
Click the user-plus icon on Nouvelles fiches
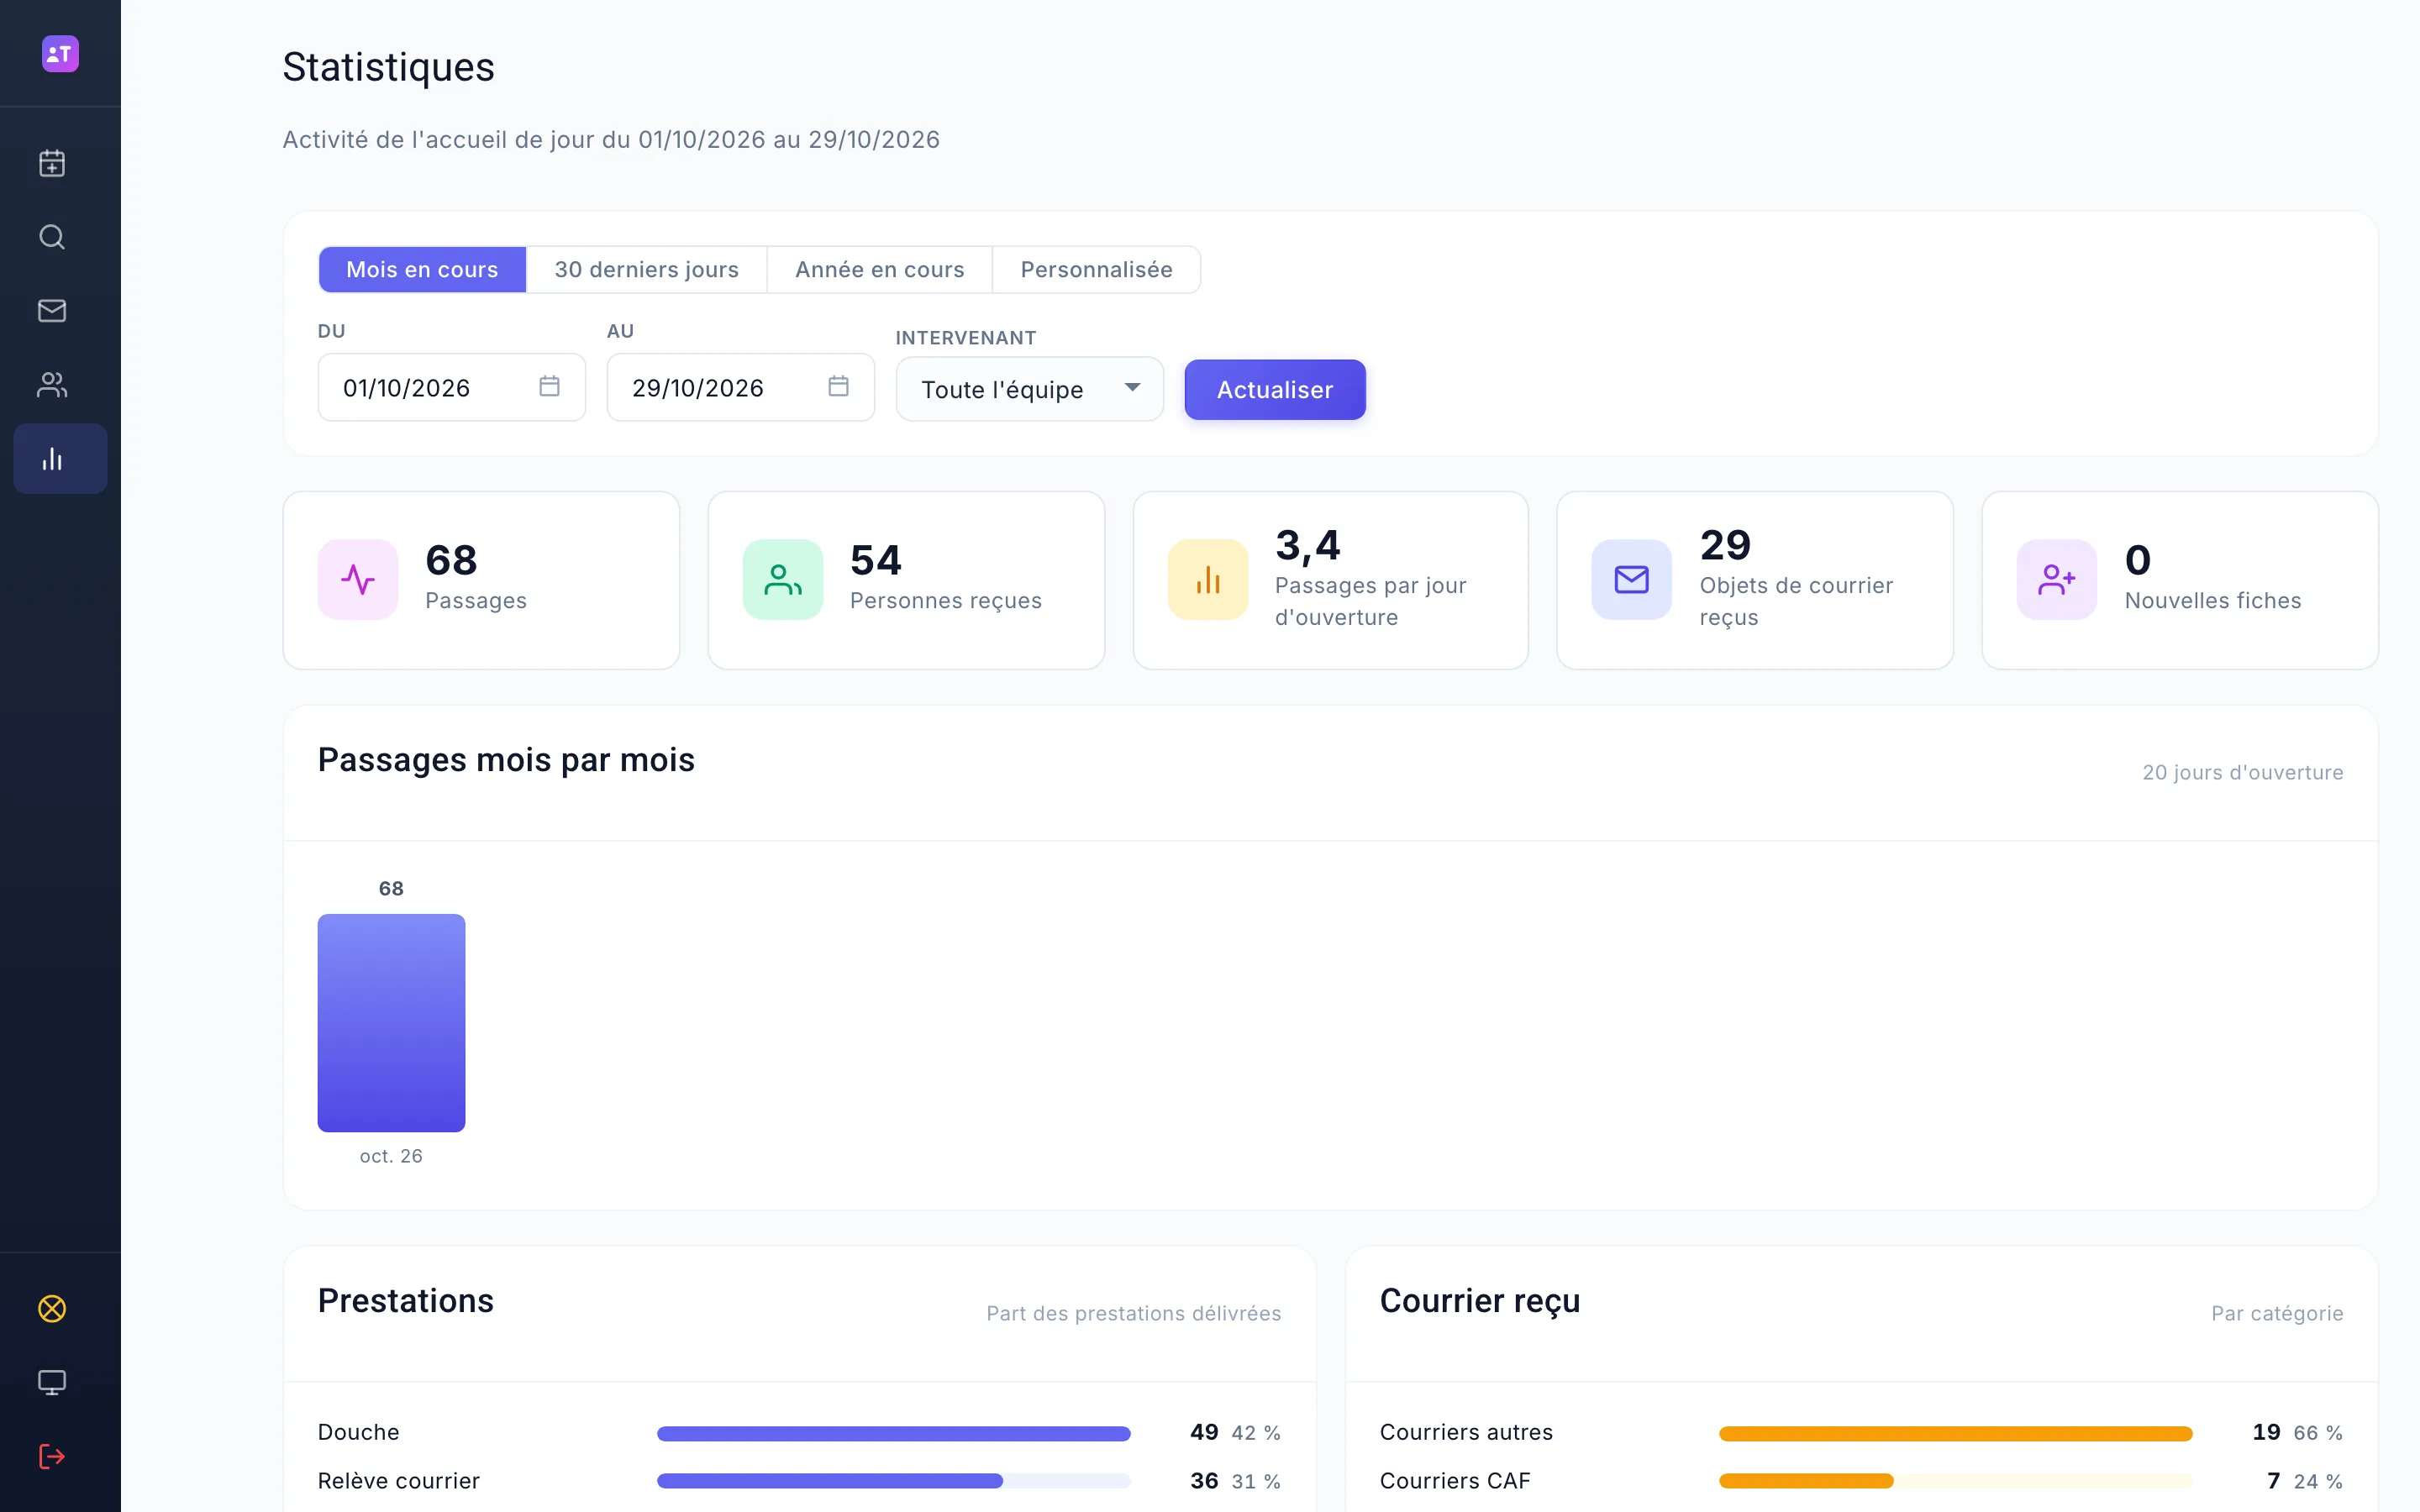click(2057, 580)
